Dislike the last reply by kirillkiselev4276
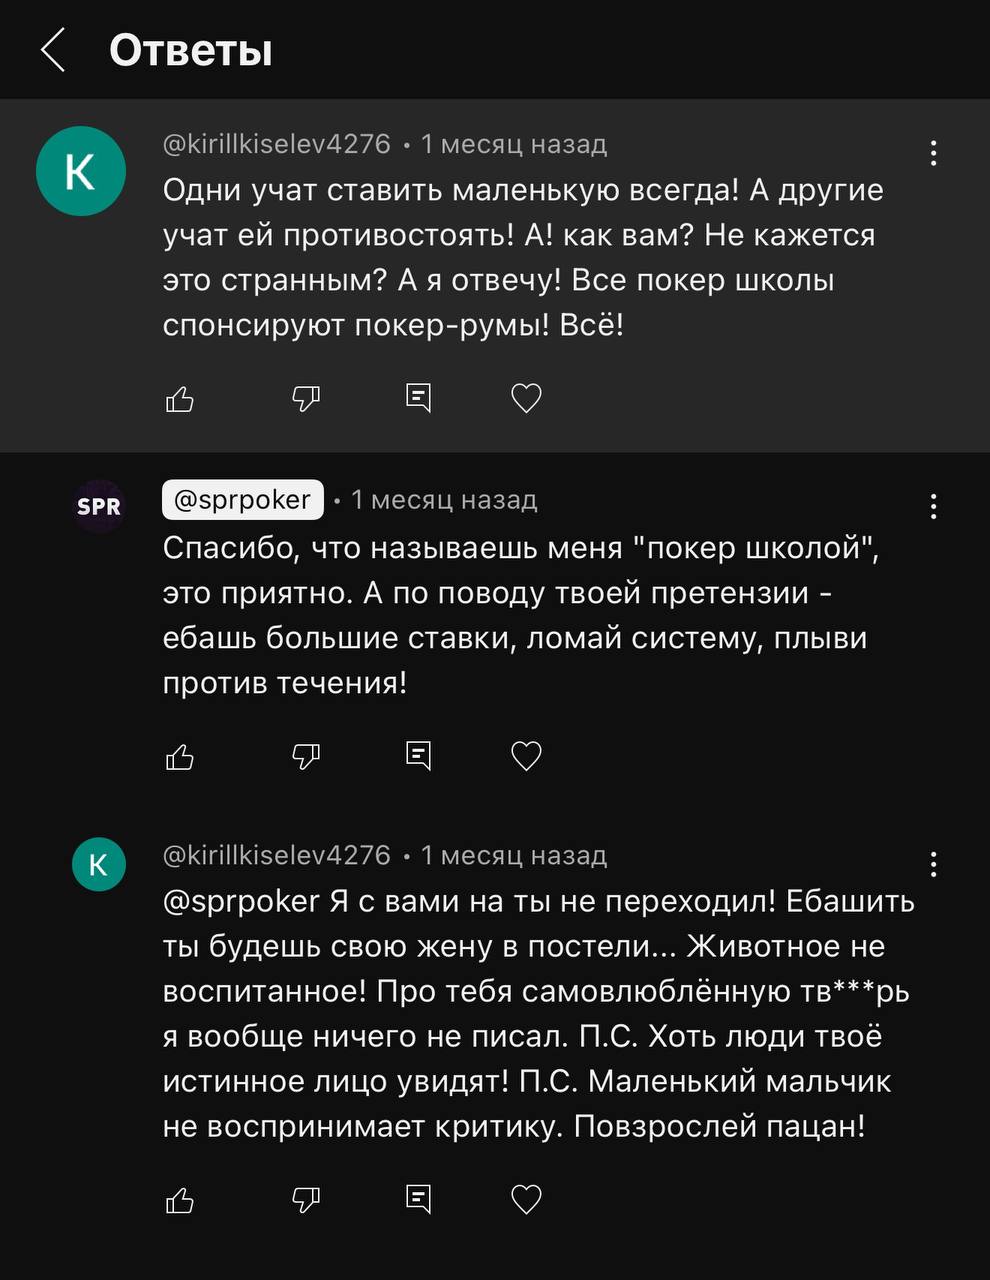 (306, 1199)
